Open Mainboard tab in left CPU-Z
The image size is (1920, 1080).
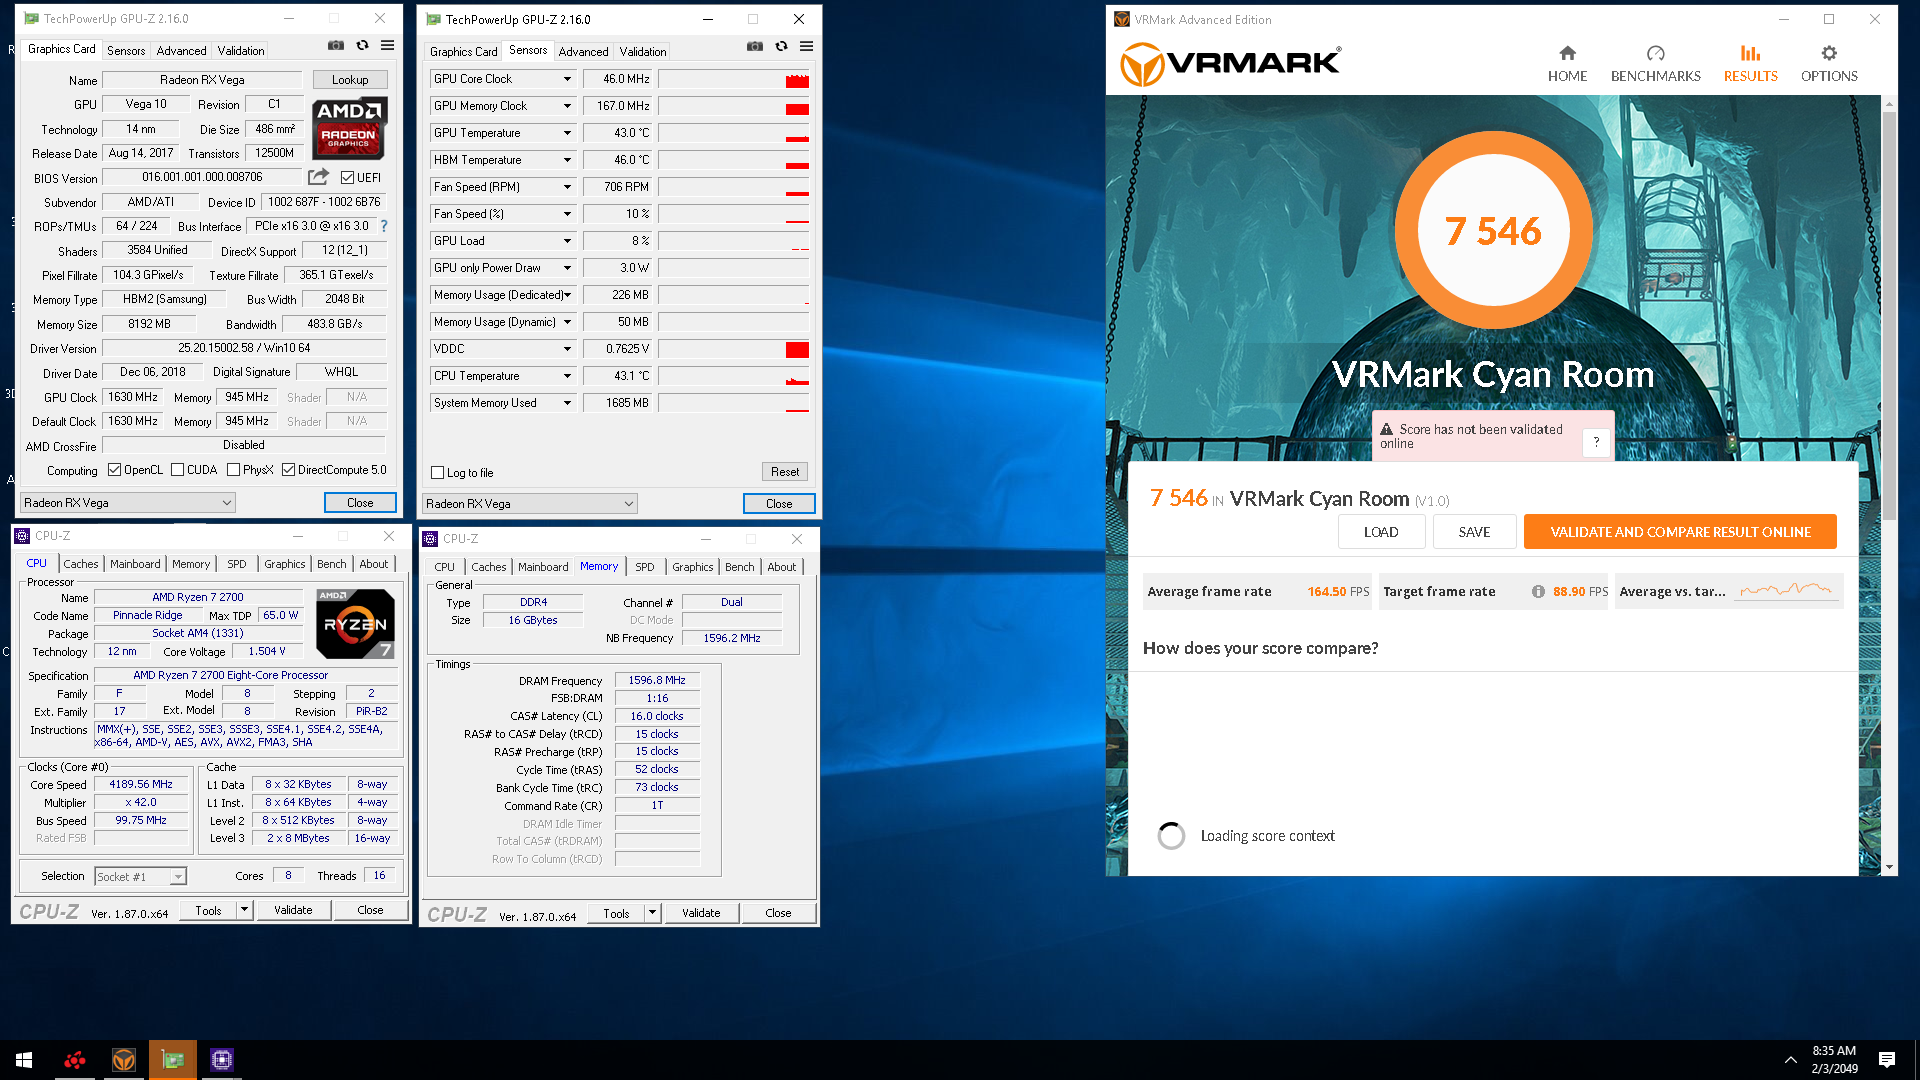click(x=135, y=564)
